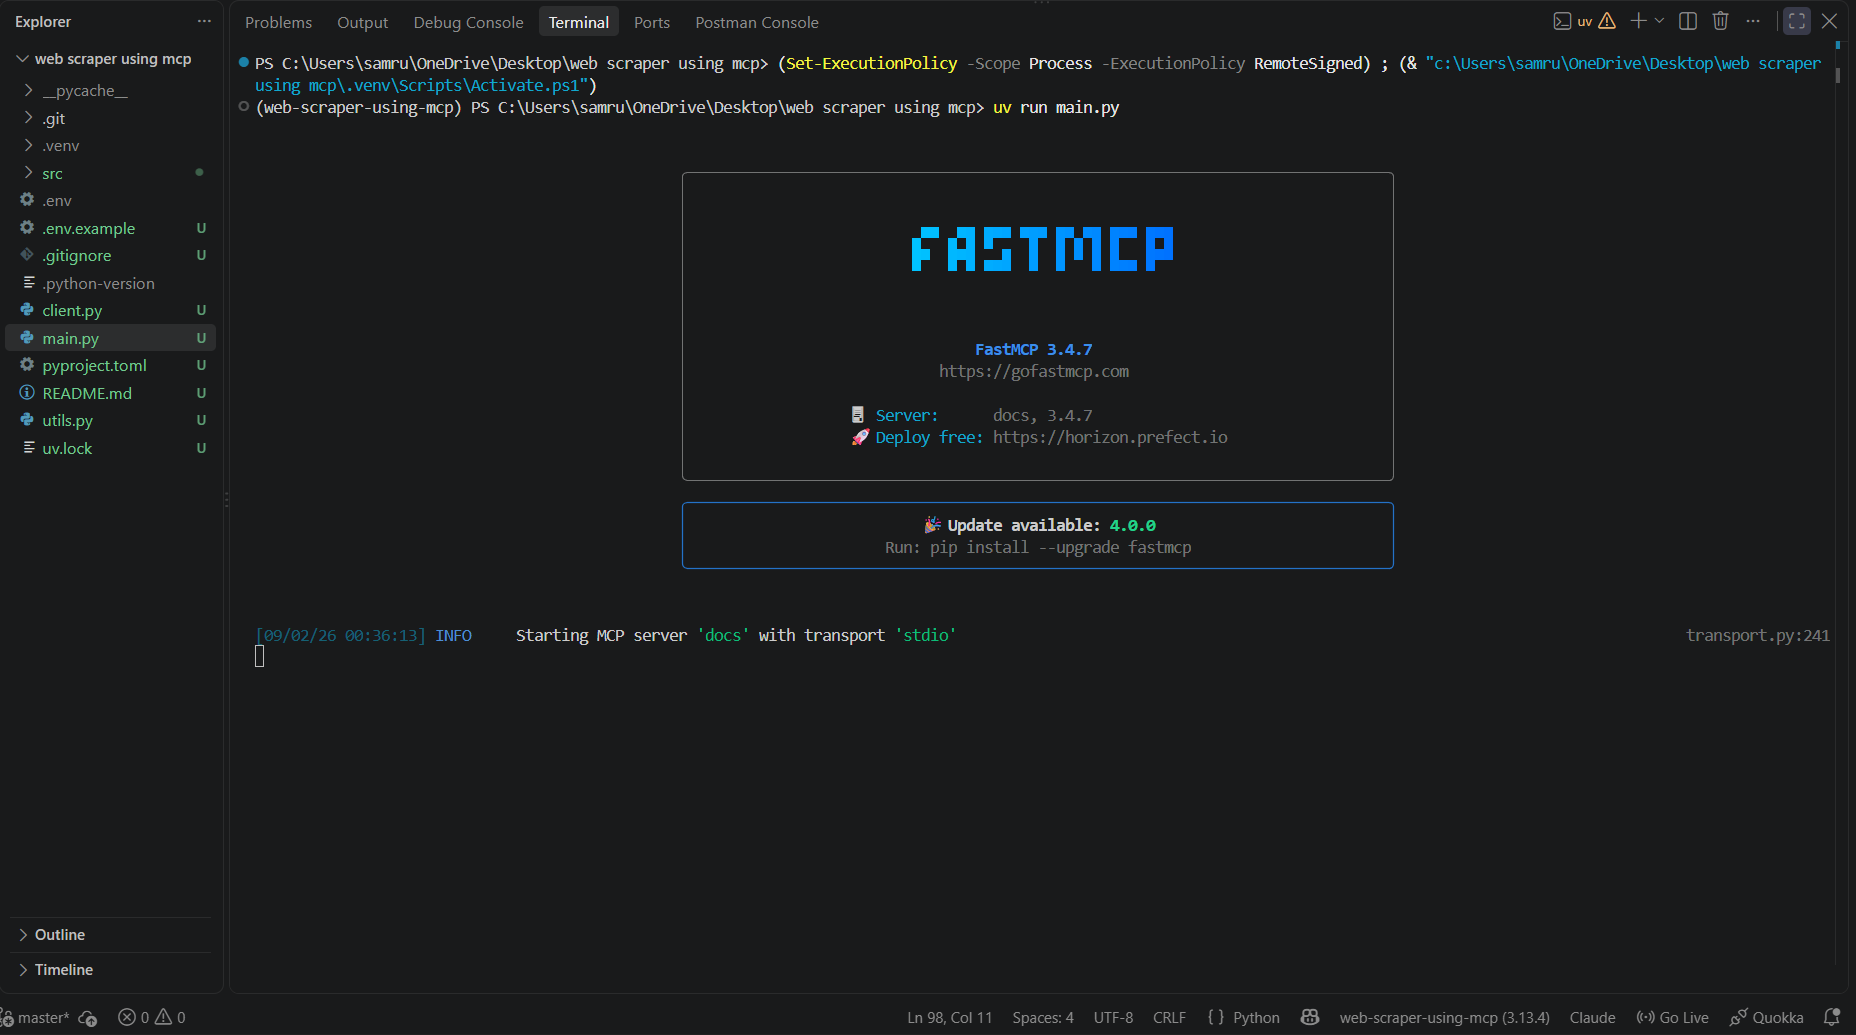Switch to the Ports tab
The width and height of the screenshot is (1856, 1035).
[x=652, y=22]
